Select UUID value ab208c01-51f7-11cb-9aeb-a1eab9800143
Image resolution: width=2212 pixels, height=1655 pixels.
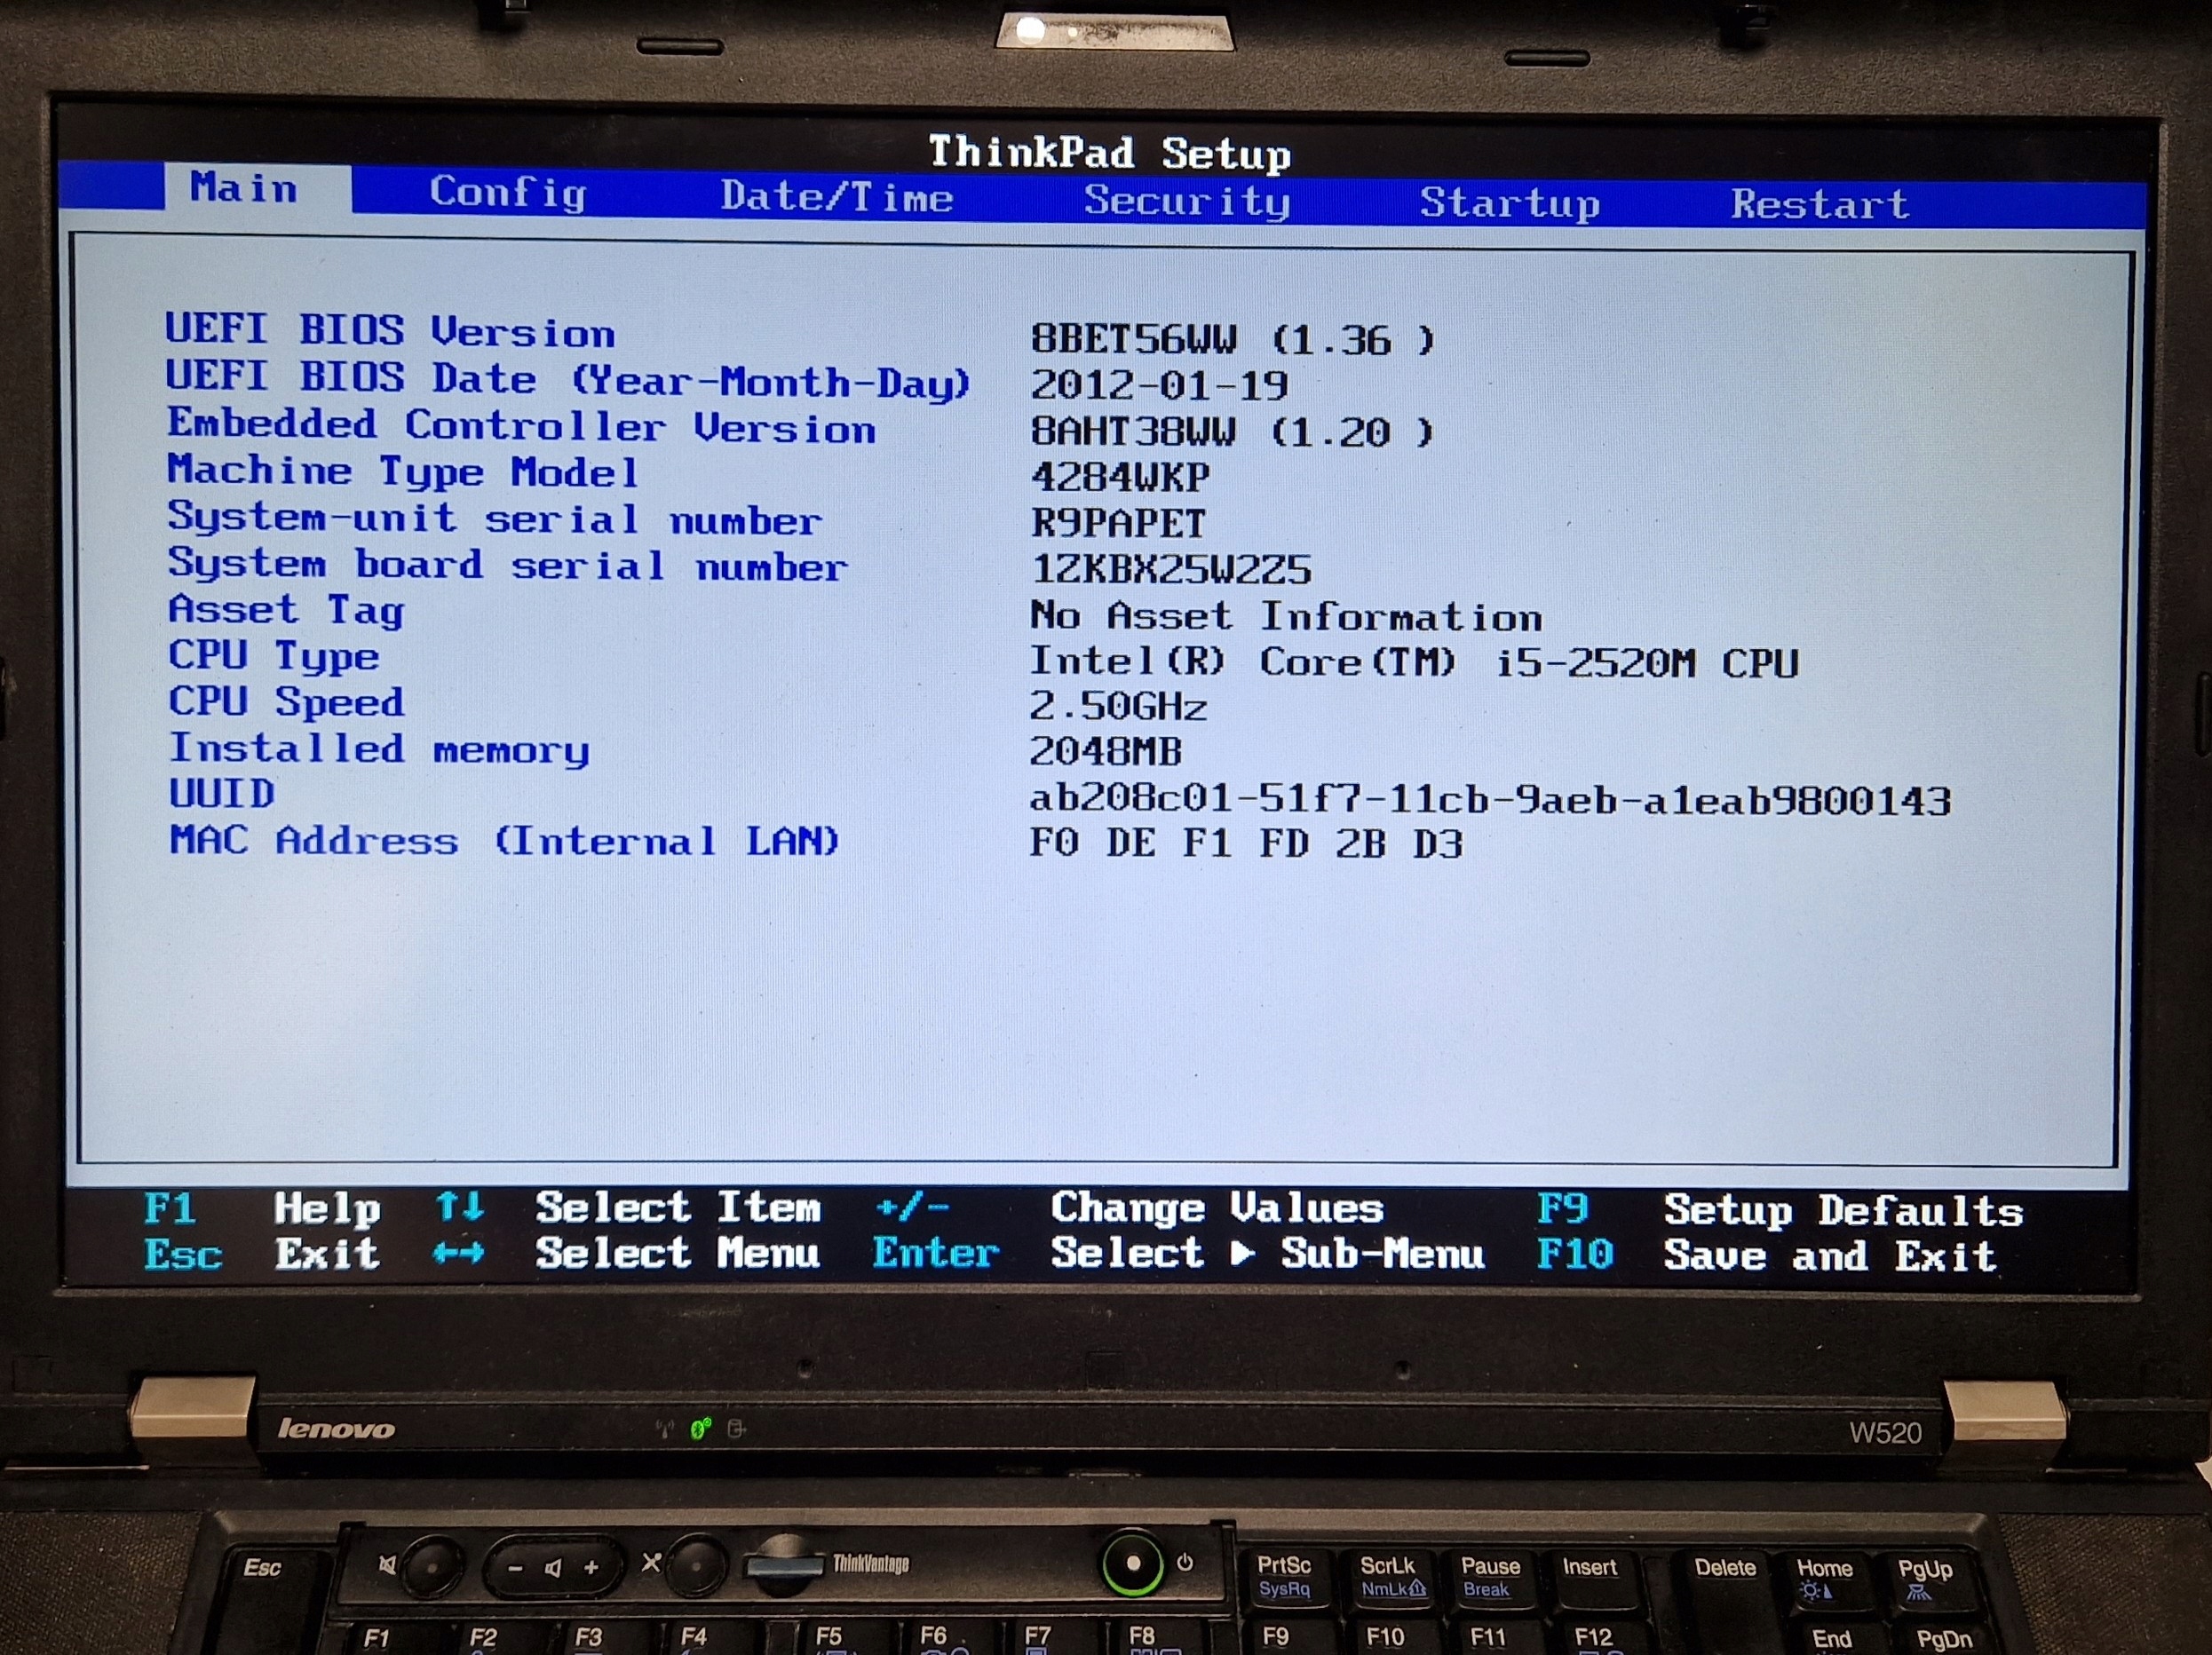(x=1490, y=800)
